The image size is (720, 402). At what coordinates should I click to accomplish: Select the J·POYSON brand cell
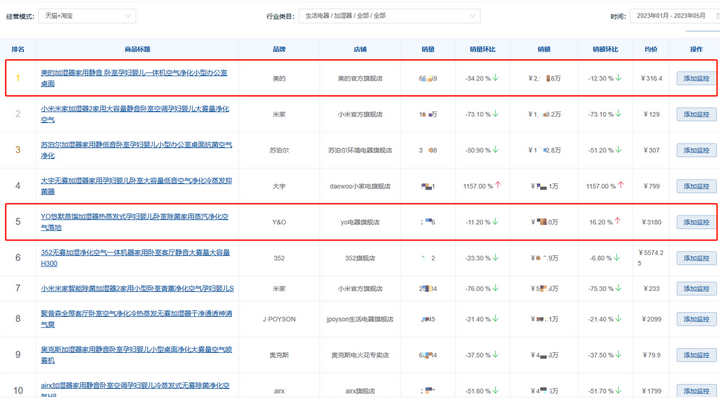pyautogui.click(x=279, y=319)
